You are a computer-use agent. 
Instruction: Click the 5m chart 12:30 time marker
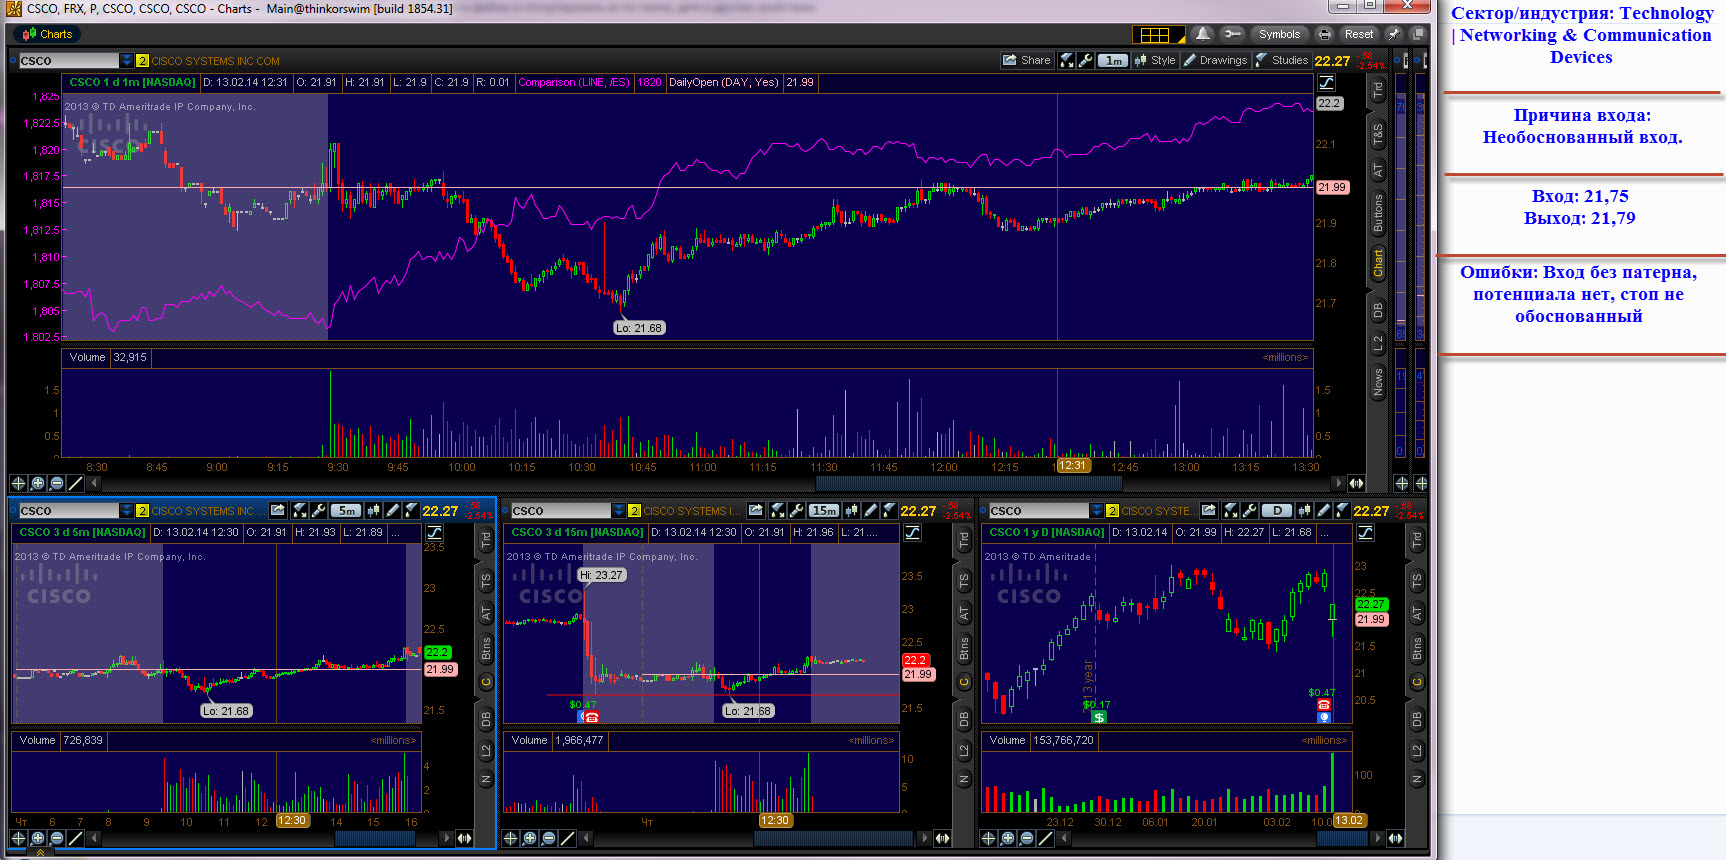pyautogui.click(x=292, y=820)
